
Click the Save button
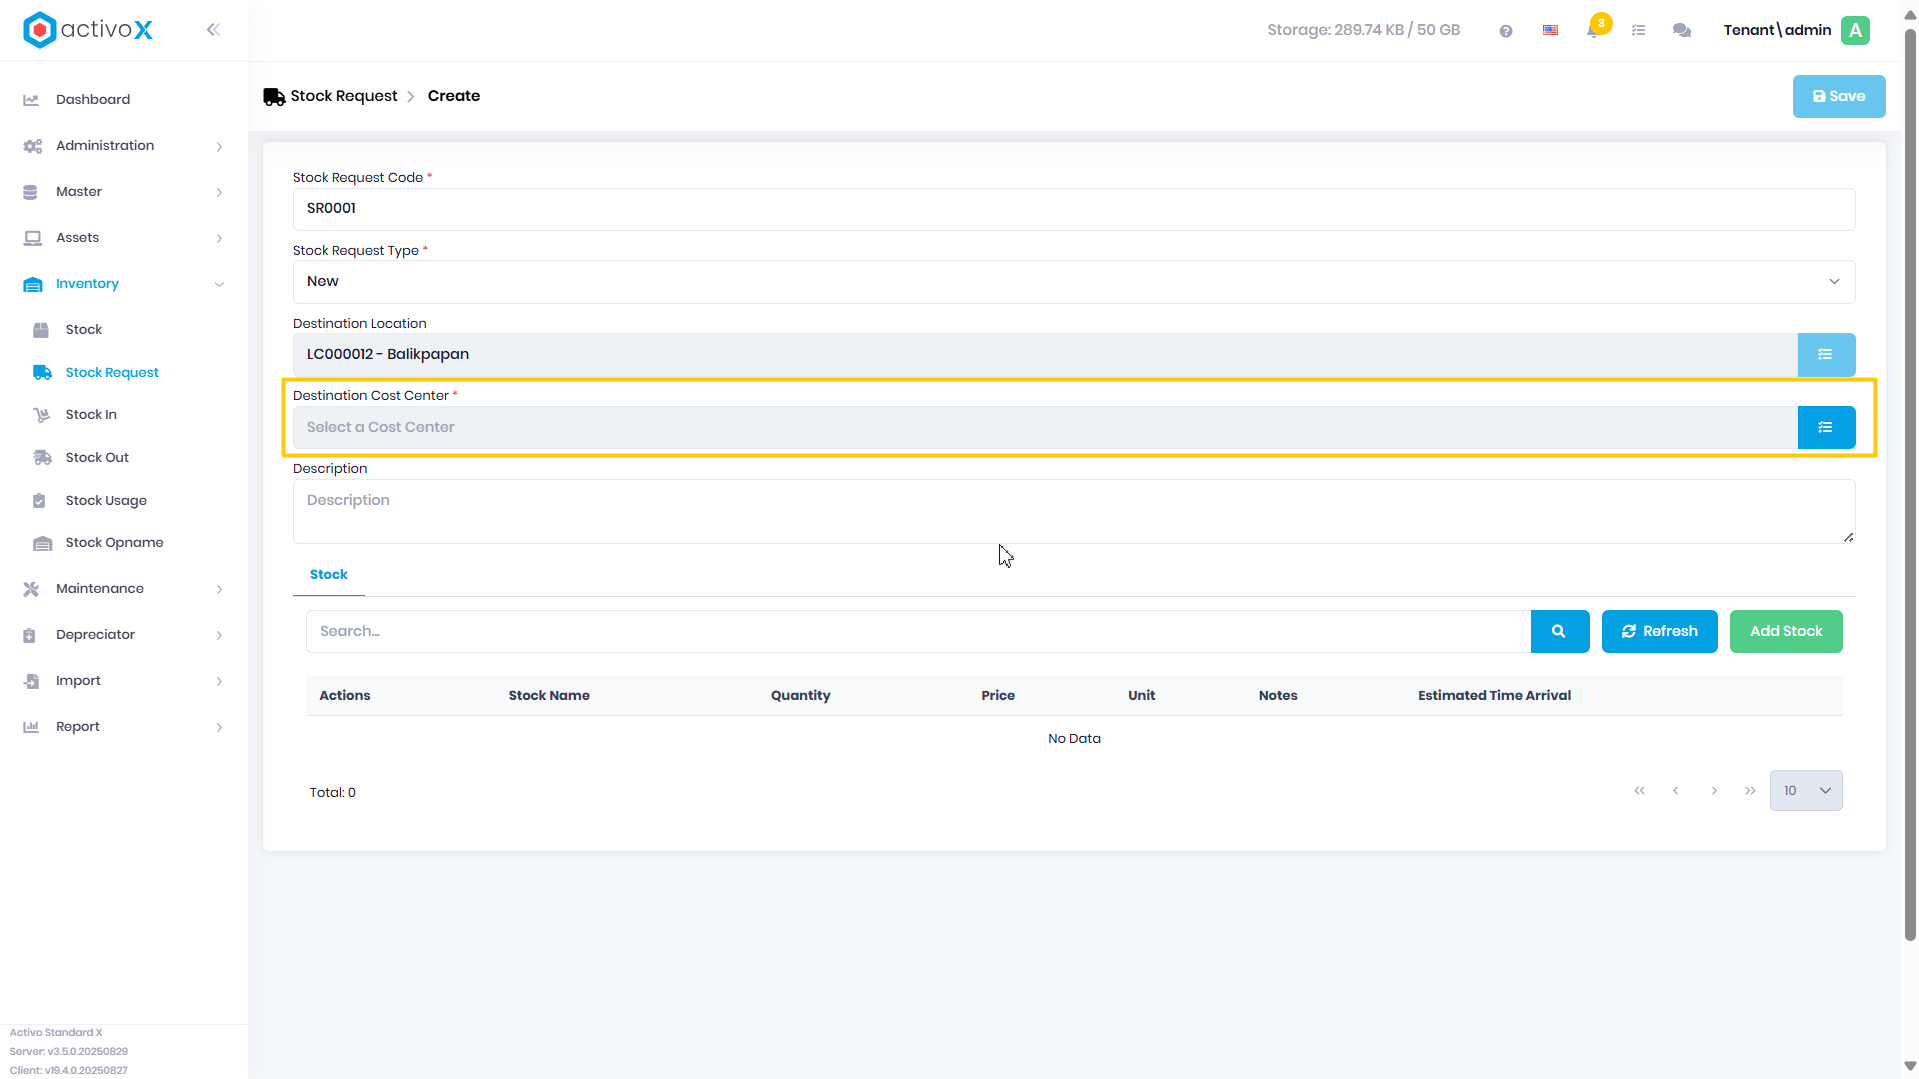[x=1838, y=97]
